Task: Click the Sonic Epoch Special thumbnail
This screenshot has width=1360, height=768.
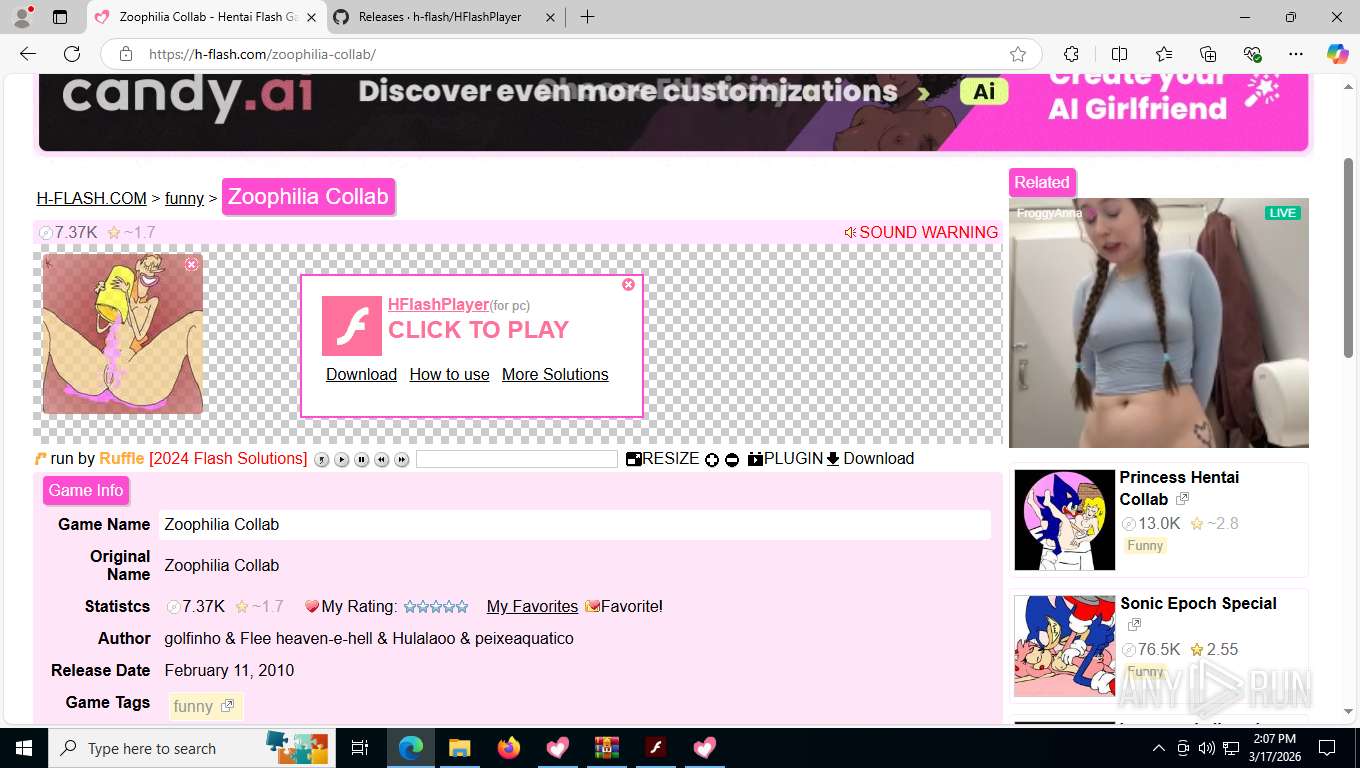Action: coord(1064,646)
